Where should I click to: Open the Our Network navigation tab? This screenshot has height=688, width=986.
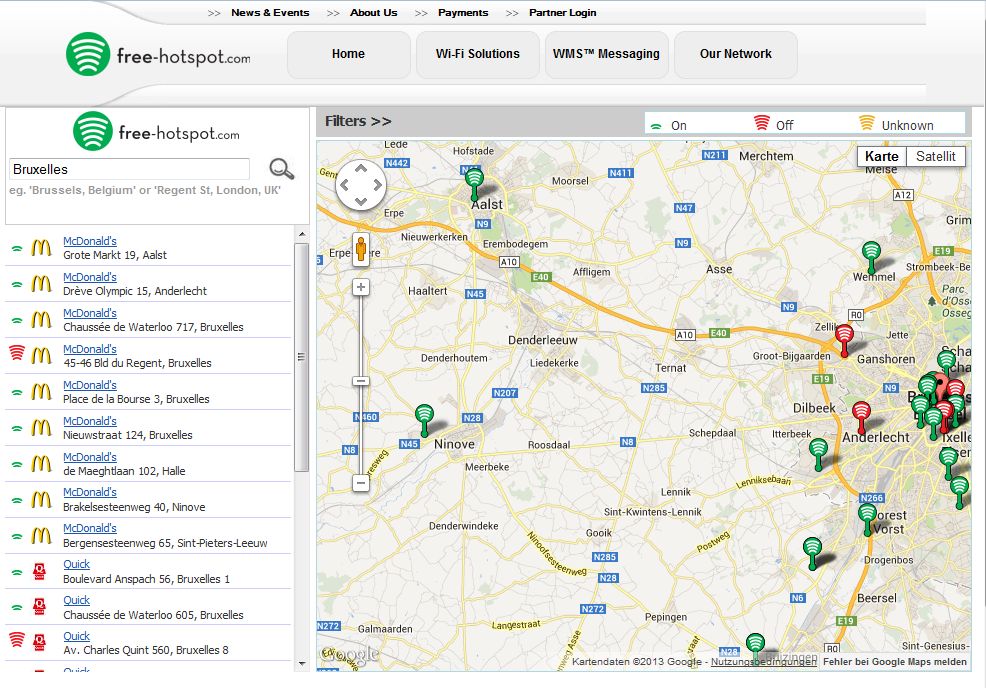point(736,55)
